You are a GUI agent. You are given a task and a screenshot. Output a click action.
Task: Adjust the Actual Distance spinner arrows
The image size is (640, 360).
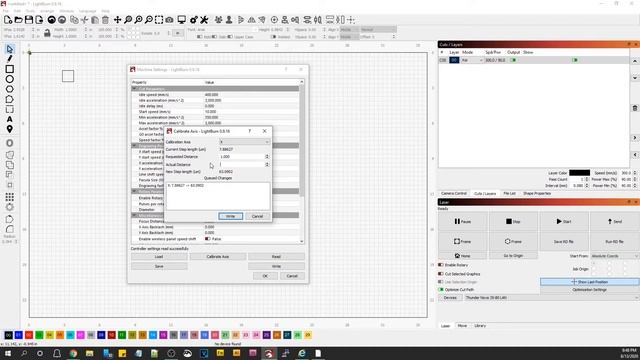pos(267,164)
